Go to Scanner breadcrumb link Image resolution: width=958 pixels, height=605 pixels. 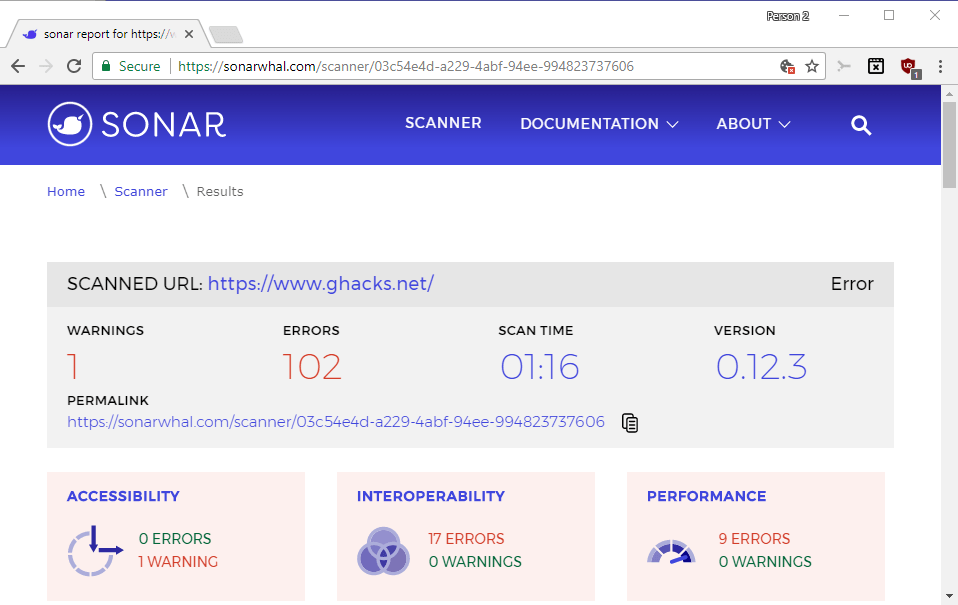141,191
